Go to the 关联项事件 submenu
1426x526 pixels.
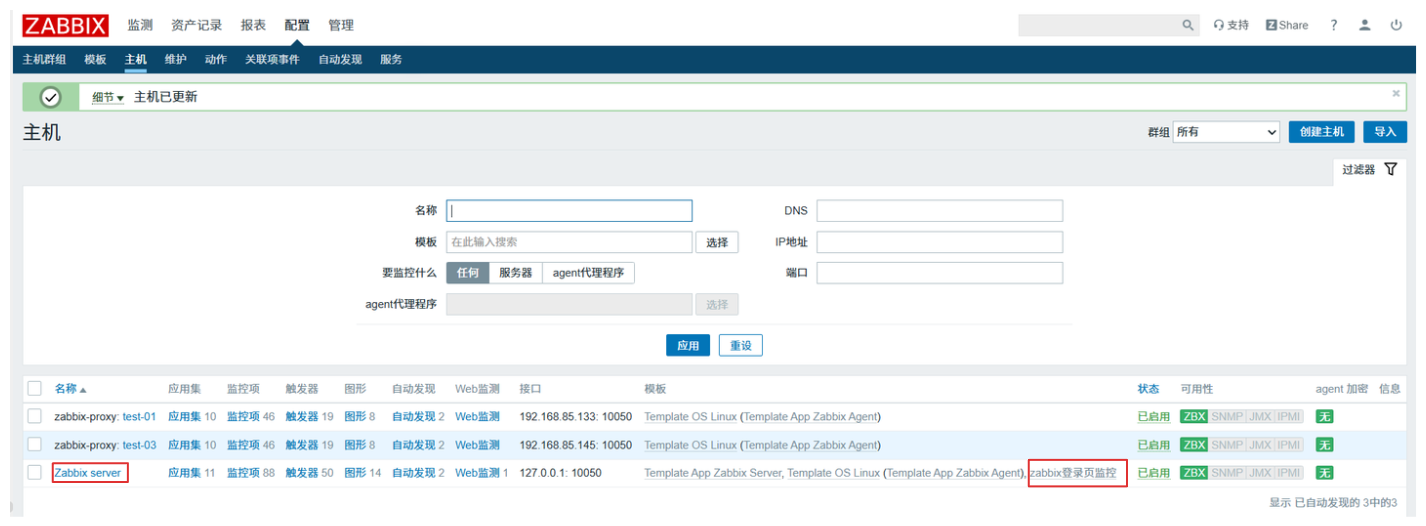pyautogui.click(x=272, y=60)
